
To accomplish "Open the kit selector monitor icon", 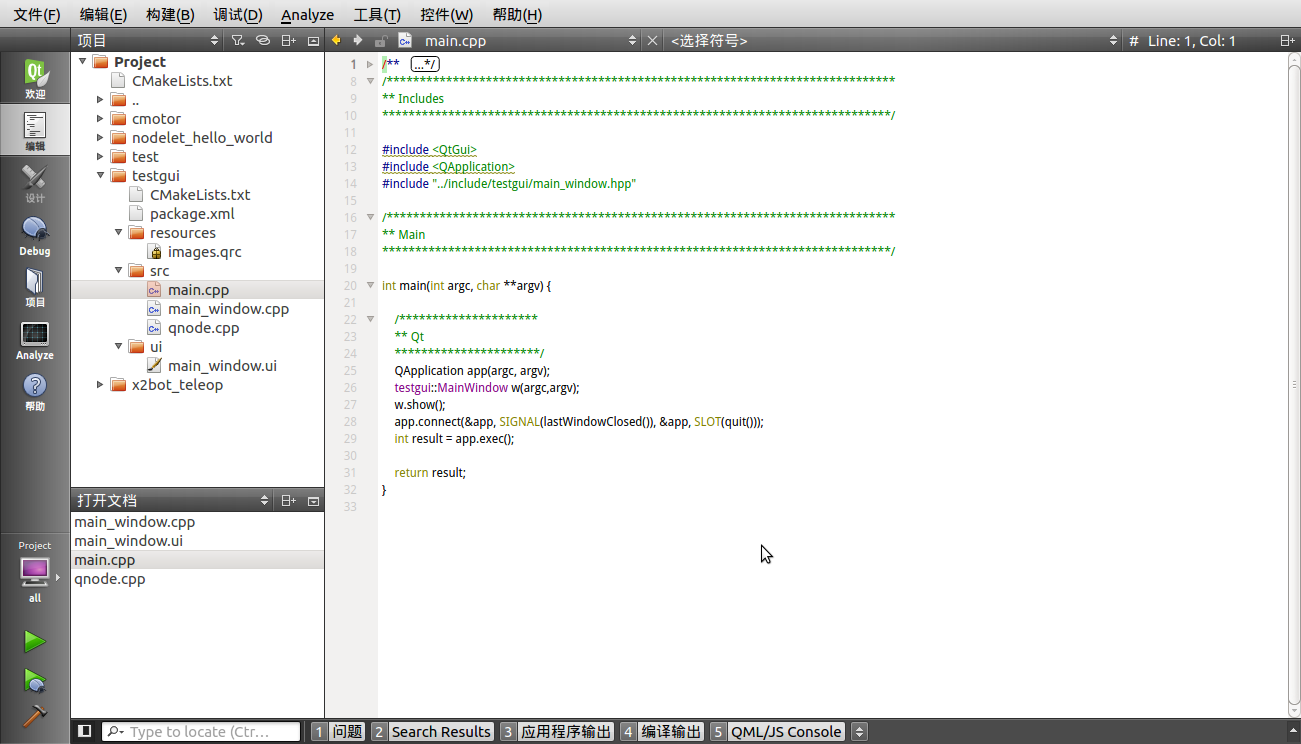I will [x=35, y=572].
